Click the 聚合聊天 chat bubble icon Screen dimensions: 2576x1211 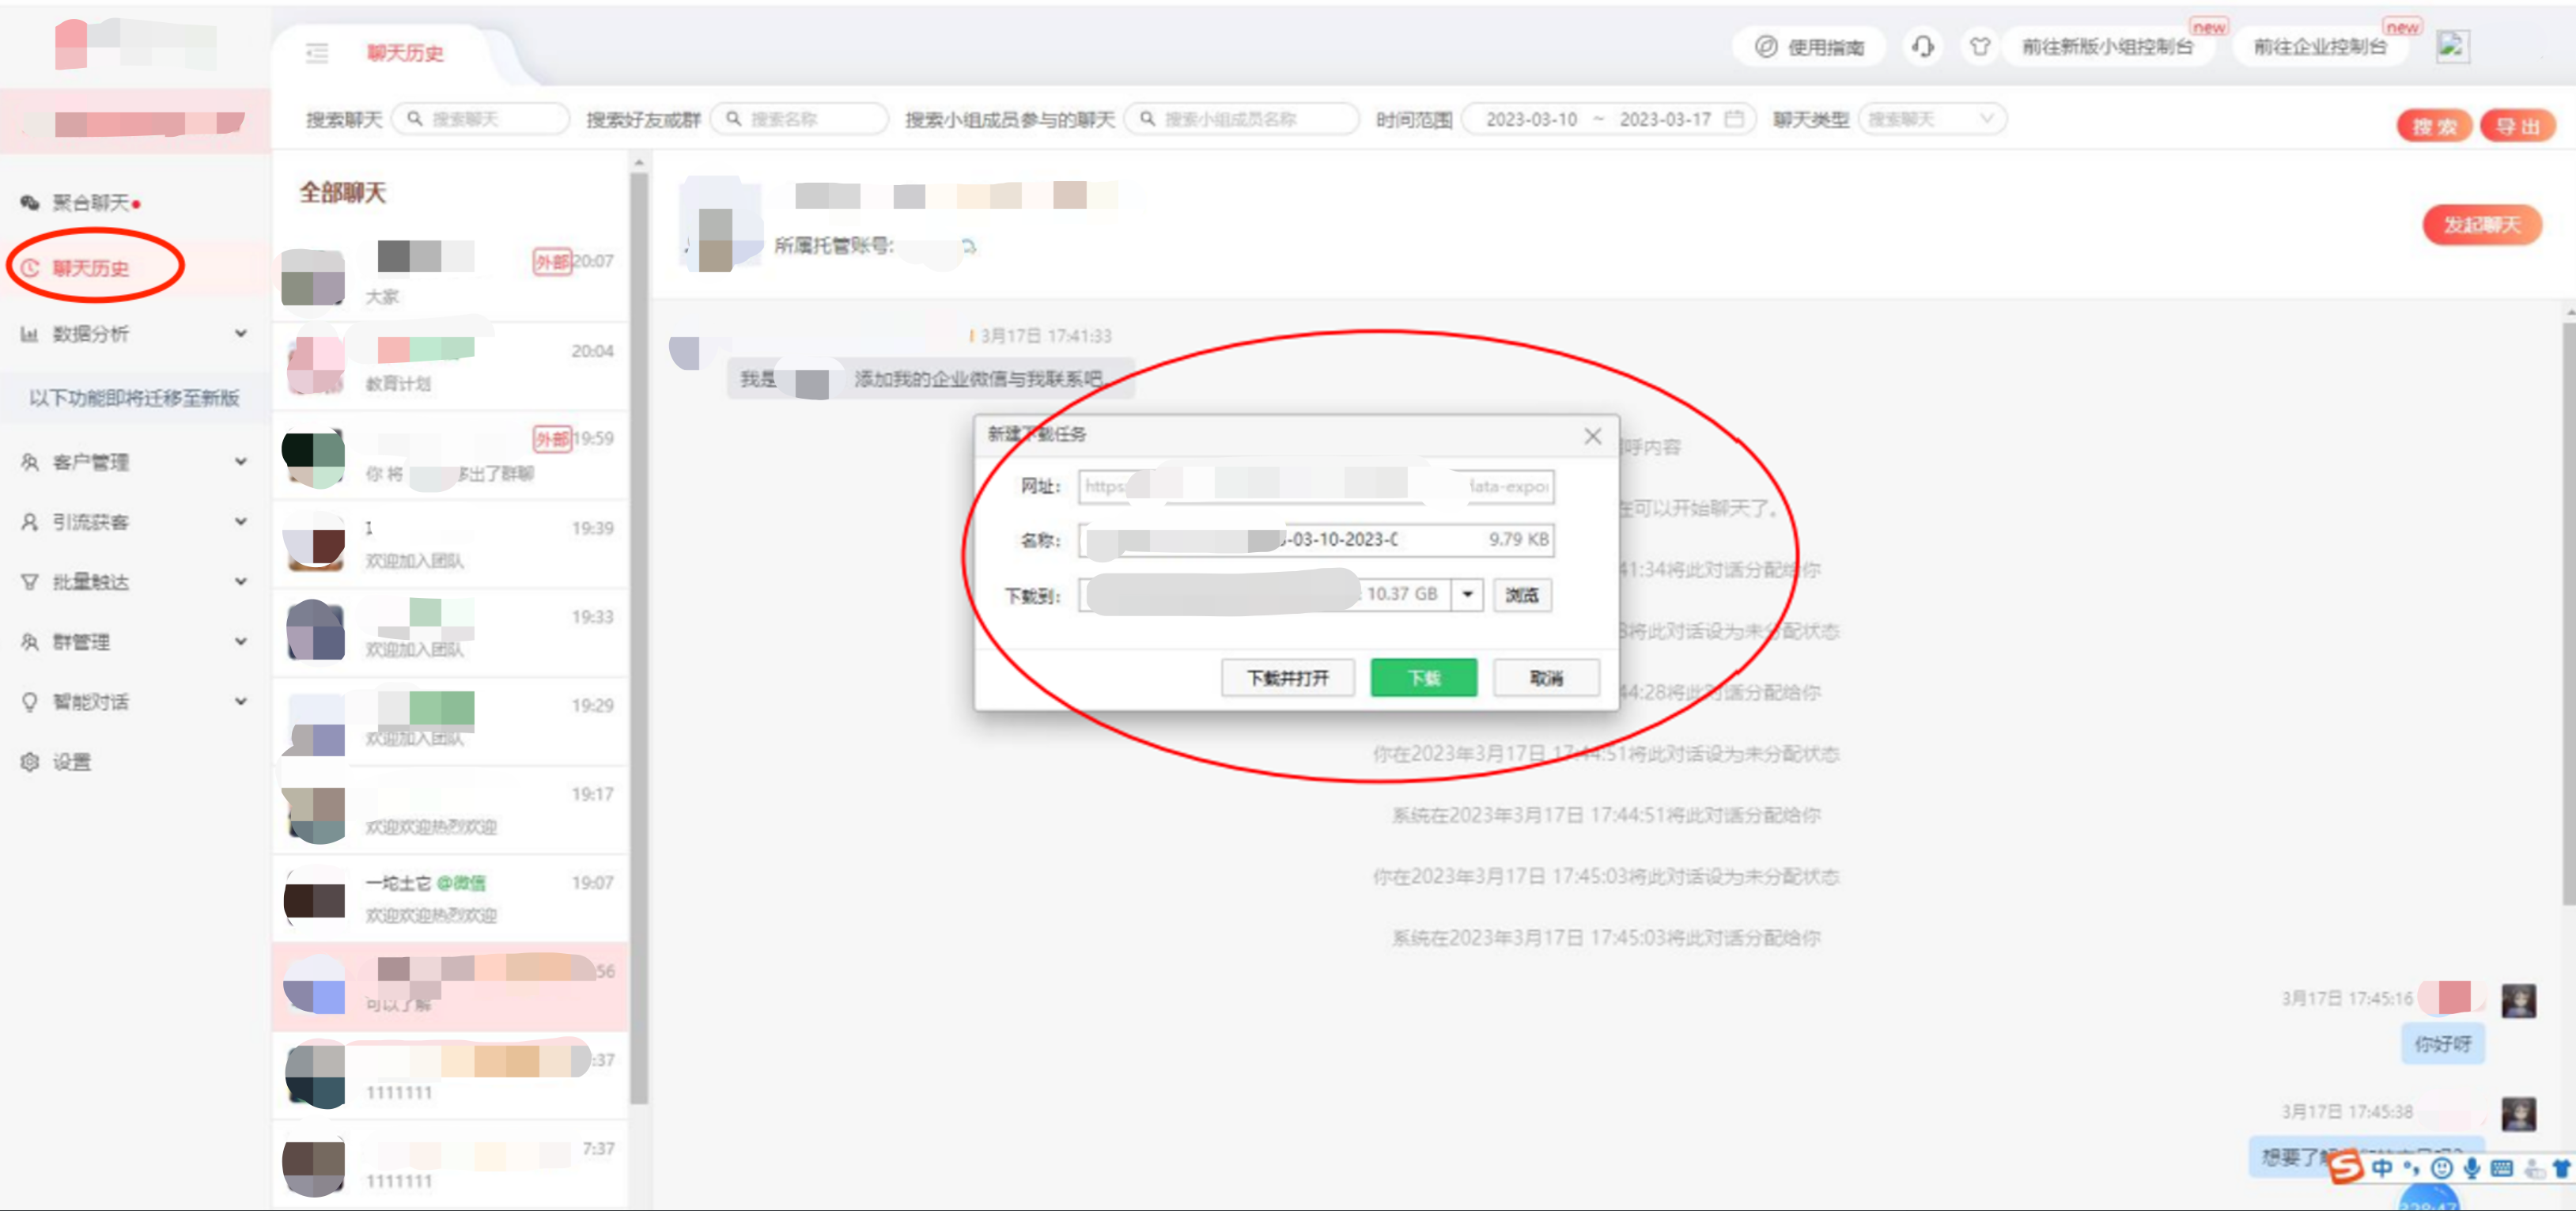coord(30,203)
